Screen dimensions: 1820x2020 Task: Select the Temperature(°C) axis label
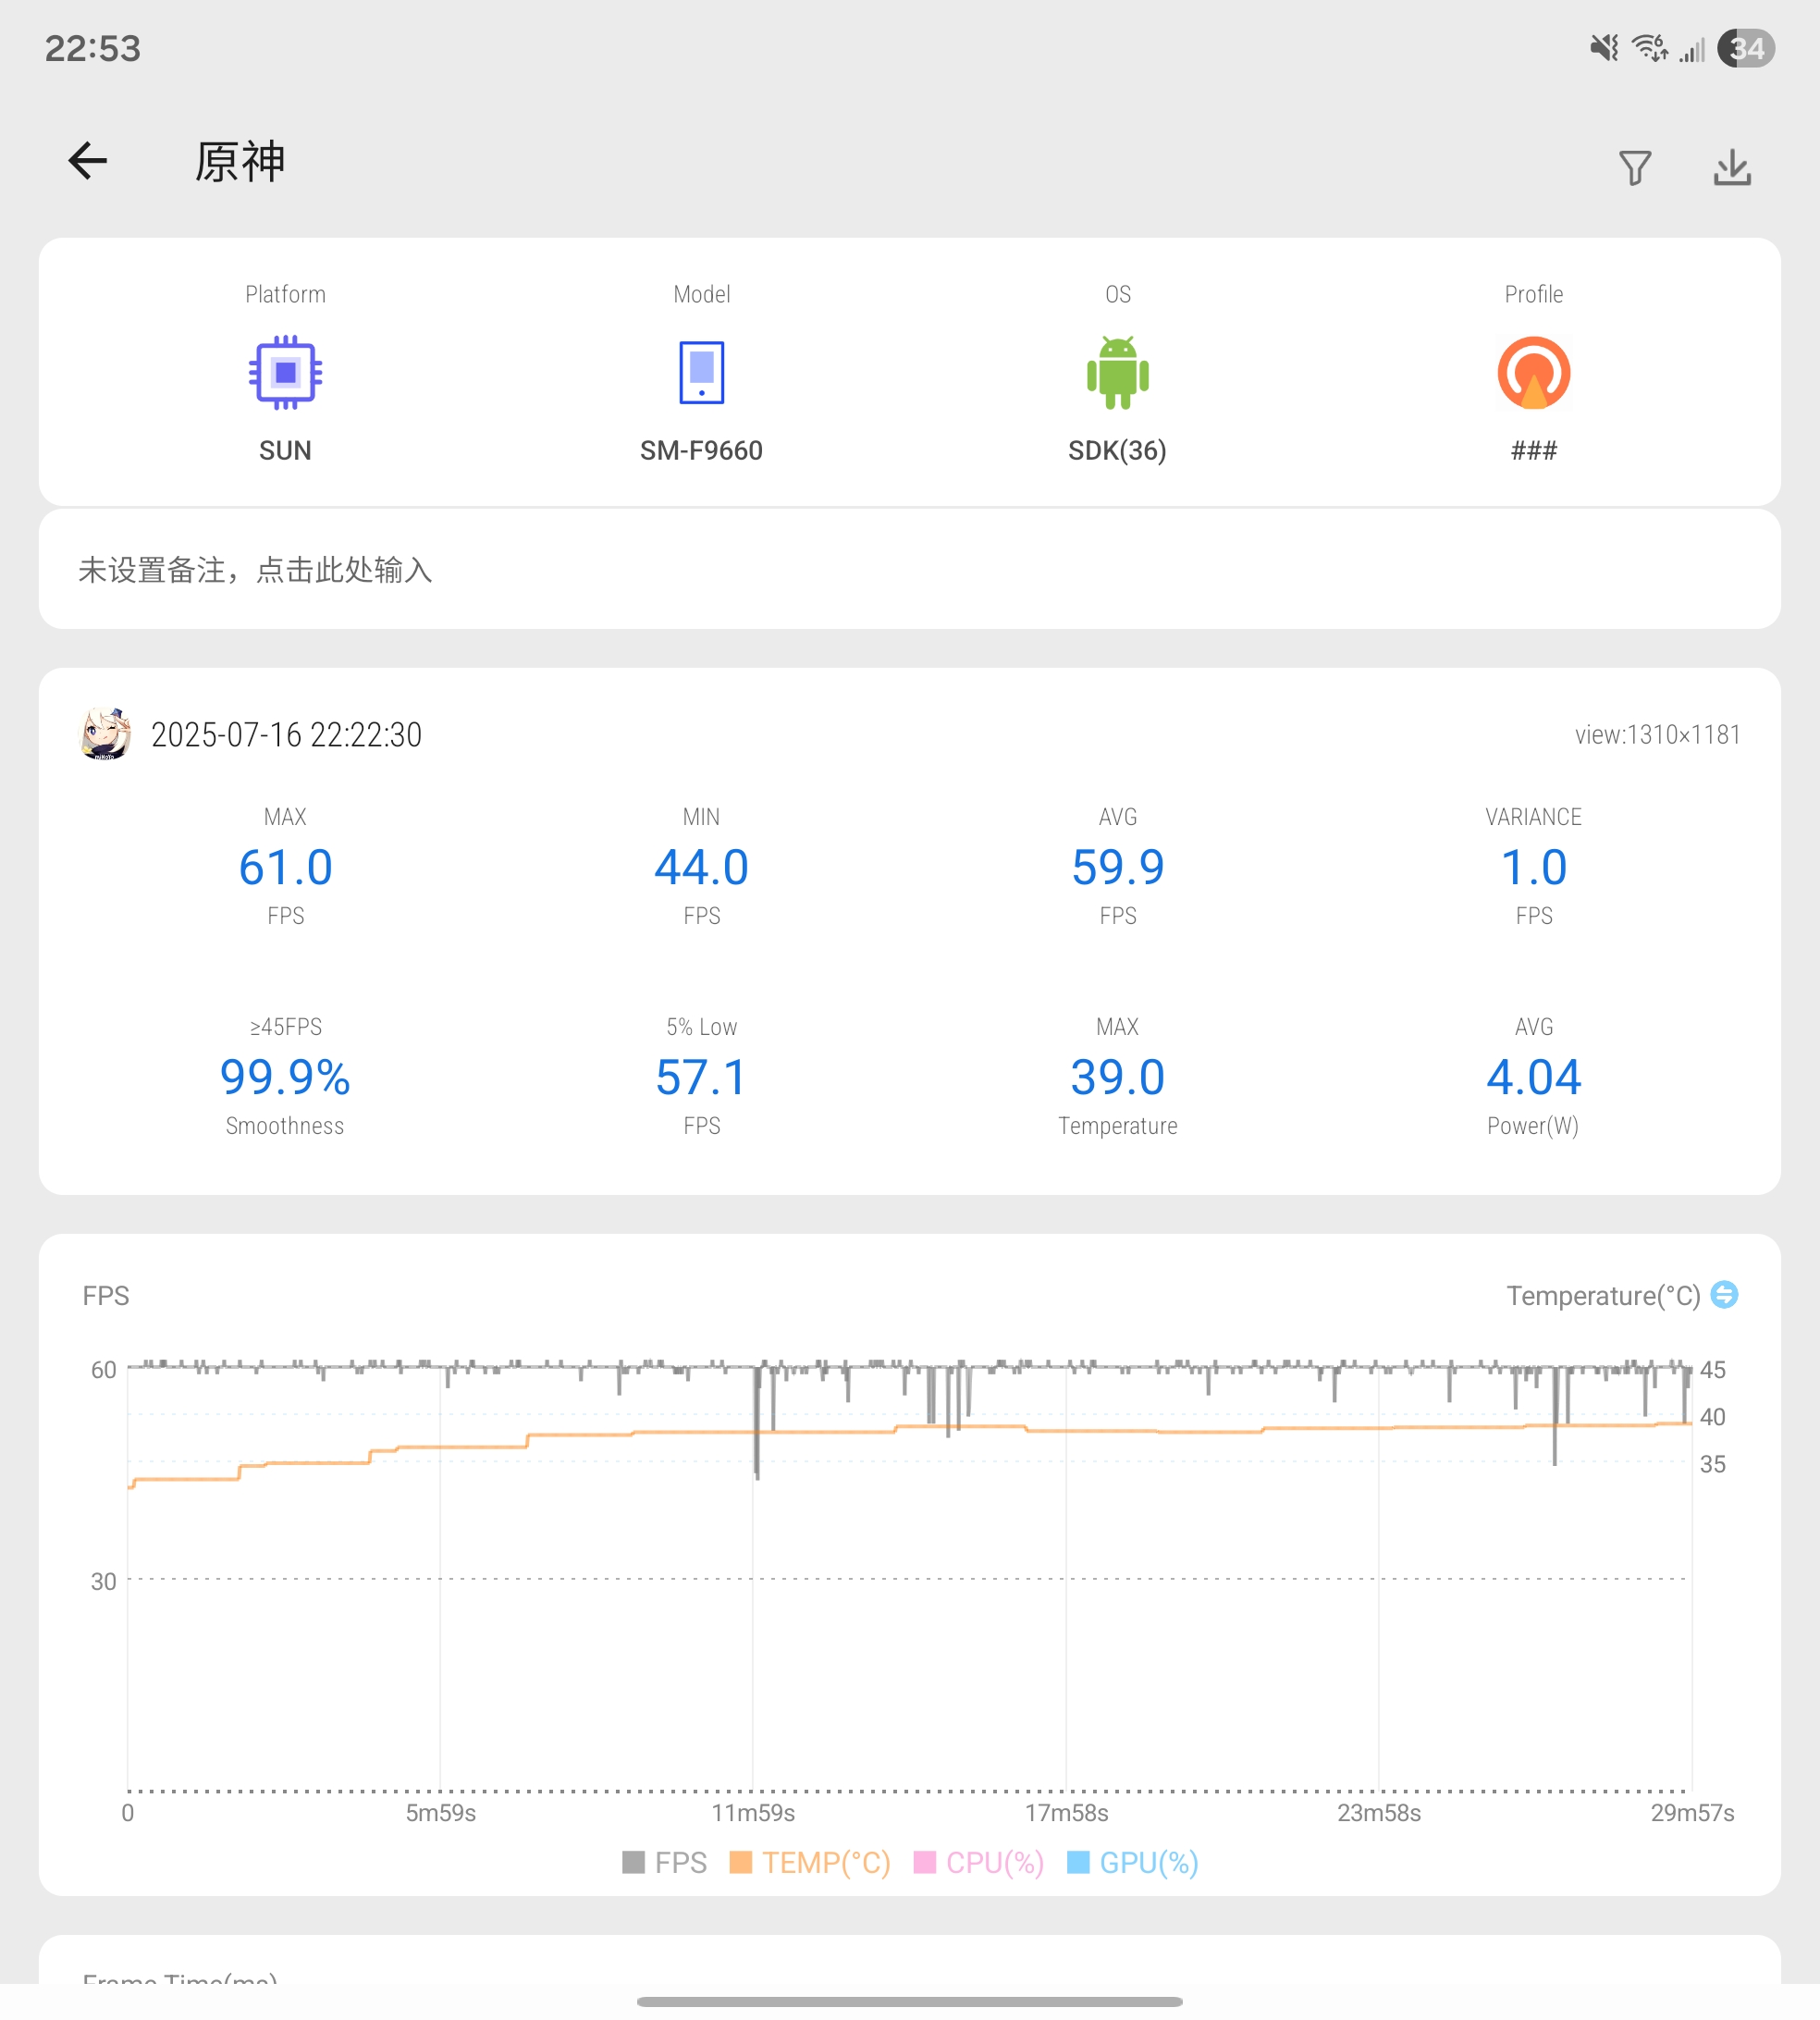coord(1603,1296)
